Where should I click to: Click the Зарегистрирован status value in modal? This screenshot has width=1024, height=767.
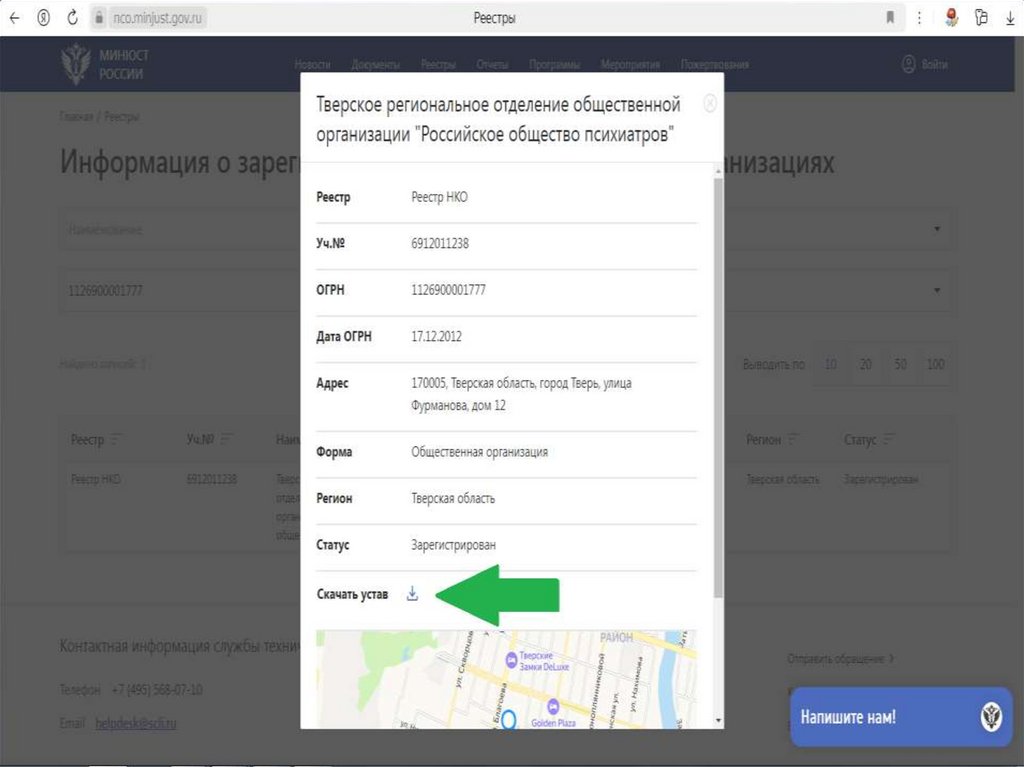(x=453, y=544)
